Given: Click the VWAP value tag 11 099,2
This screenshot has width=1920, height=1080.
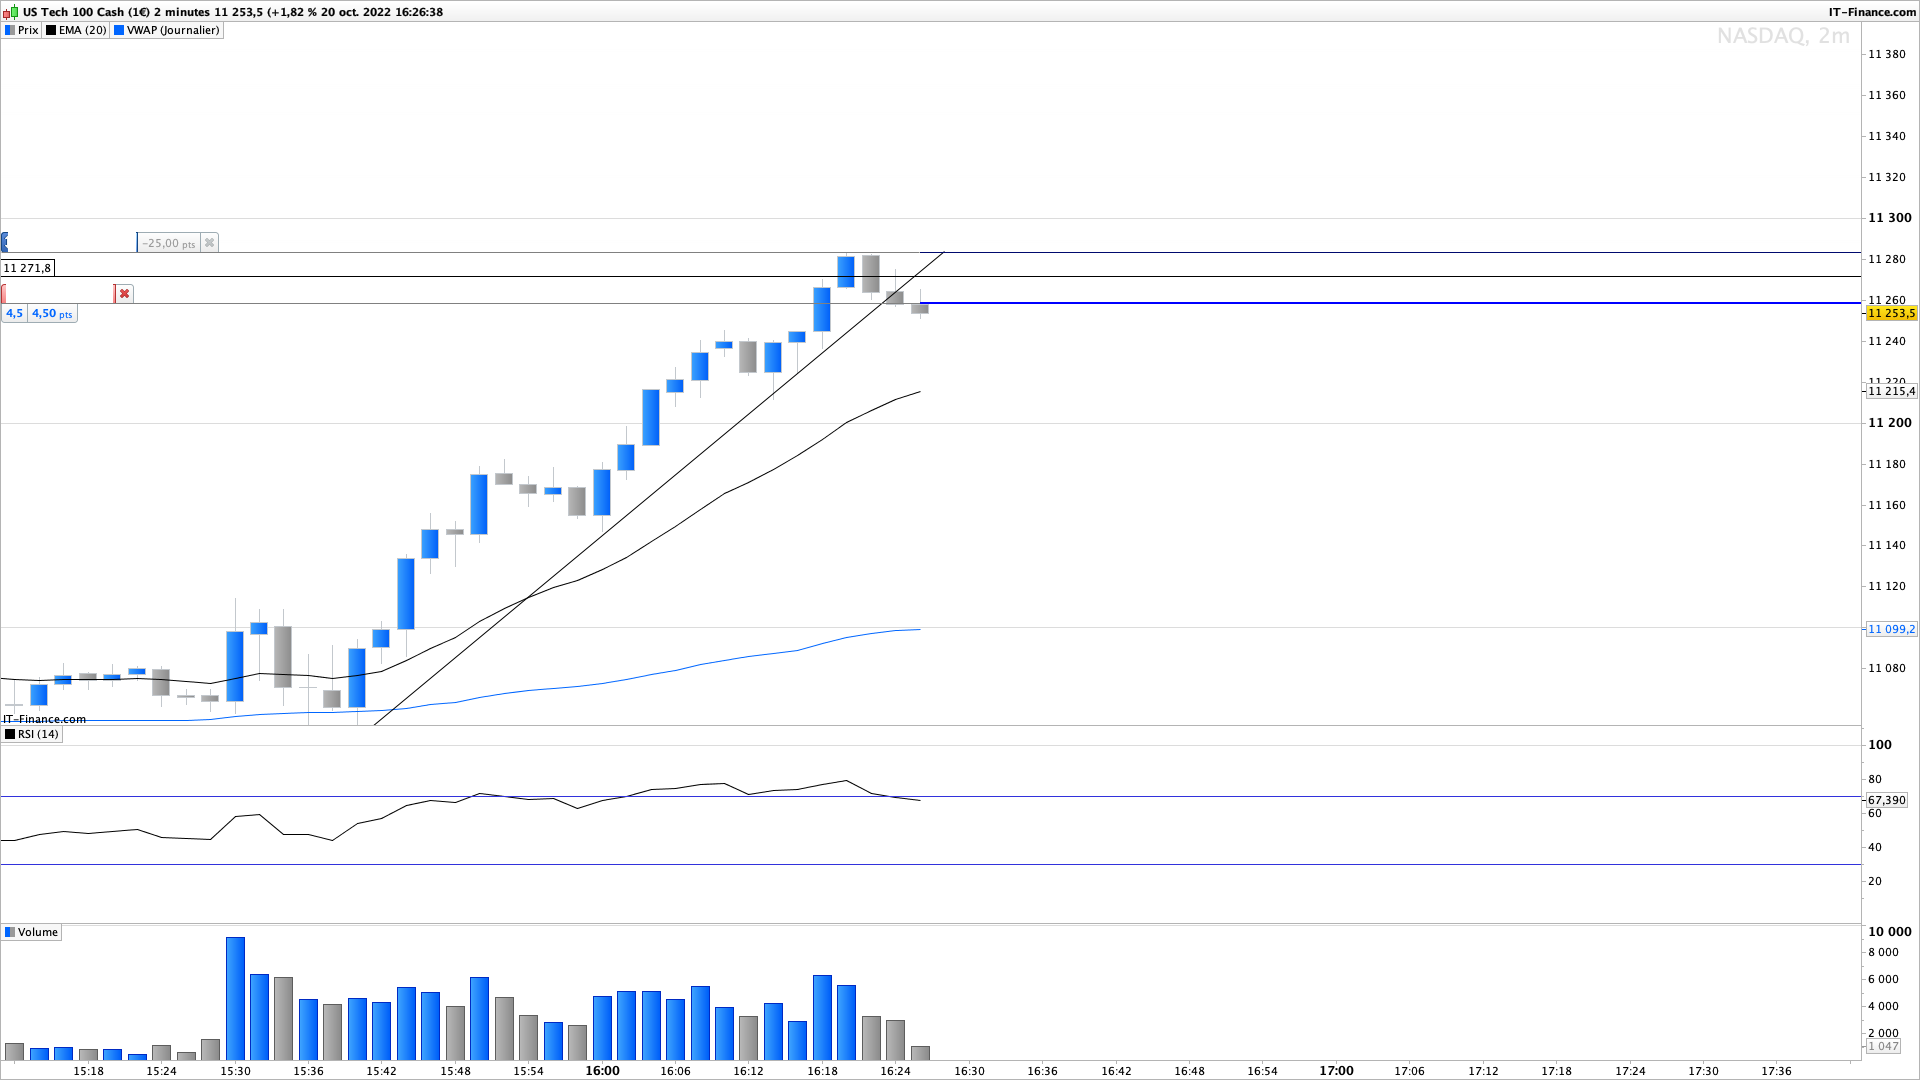Looking at the screenshot, I should point(1891,630).
